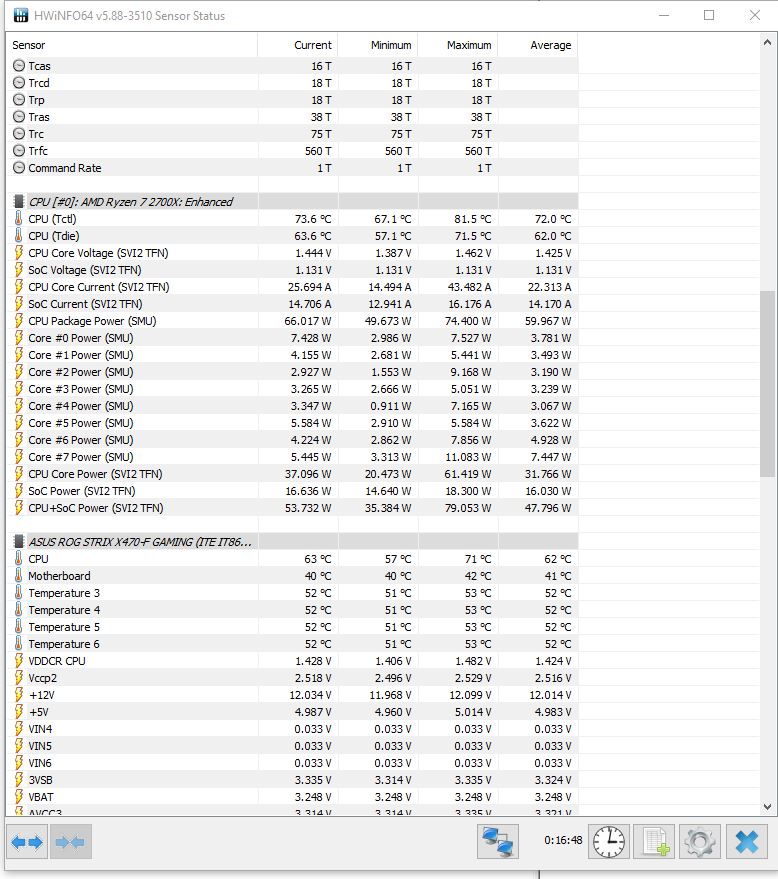This screenshot has height=879, width=778.
Task: Click the scrollbar up arrow
Action: coord(767,43)
